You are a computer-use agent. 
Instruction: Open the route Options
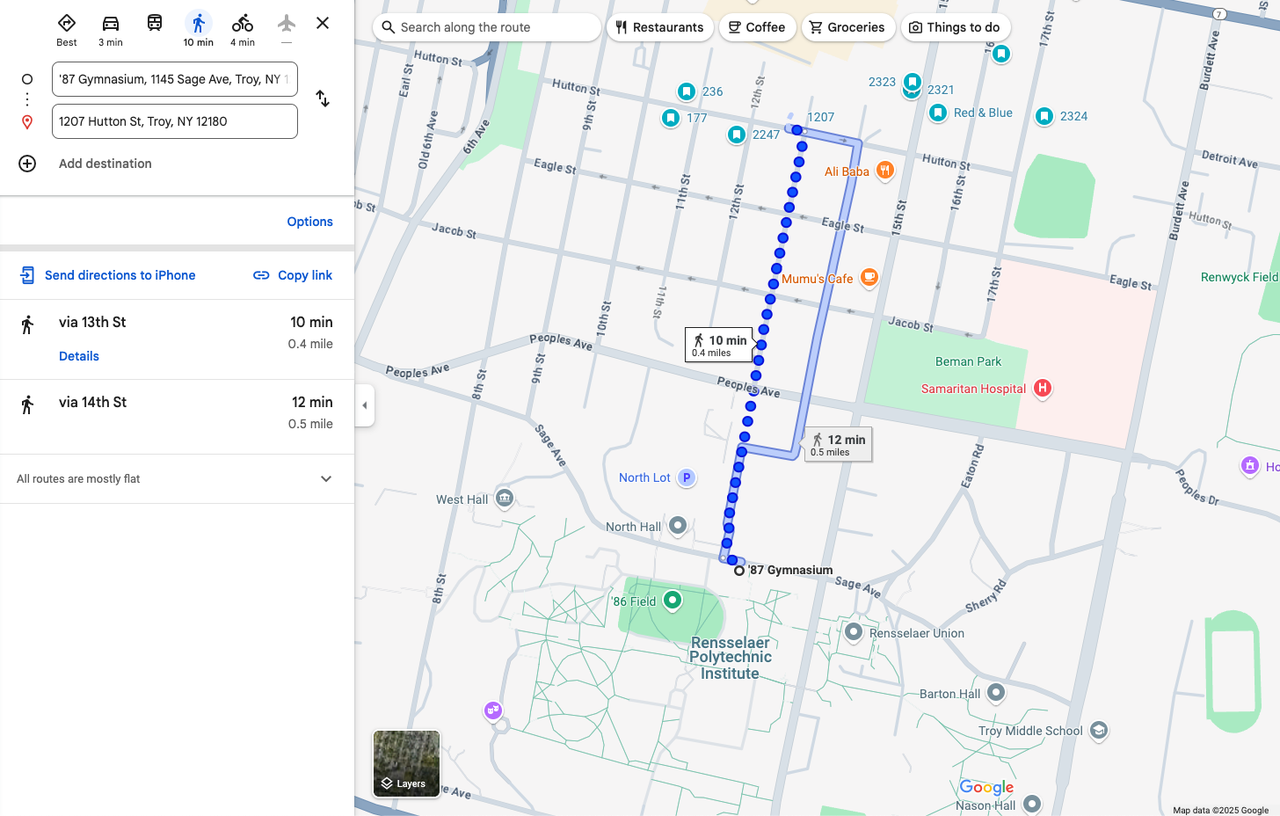click(310, 222)
